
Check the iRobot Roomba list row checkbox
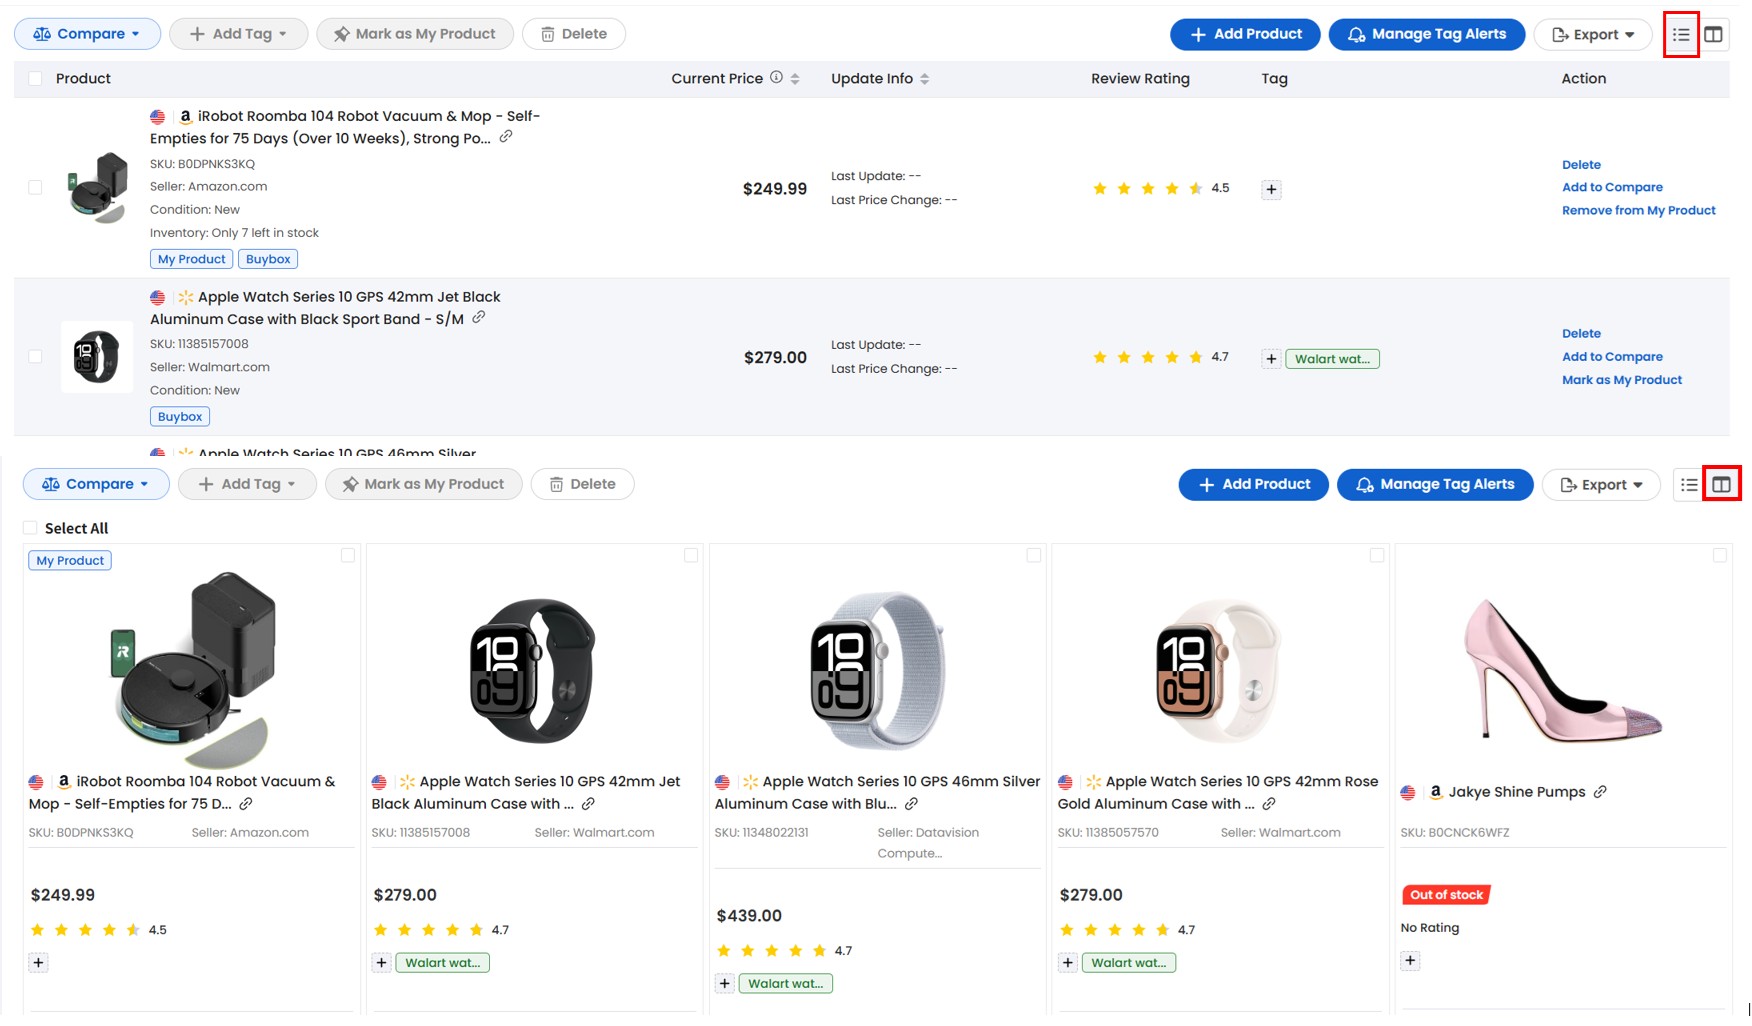(35, 187)
